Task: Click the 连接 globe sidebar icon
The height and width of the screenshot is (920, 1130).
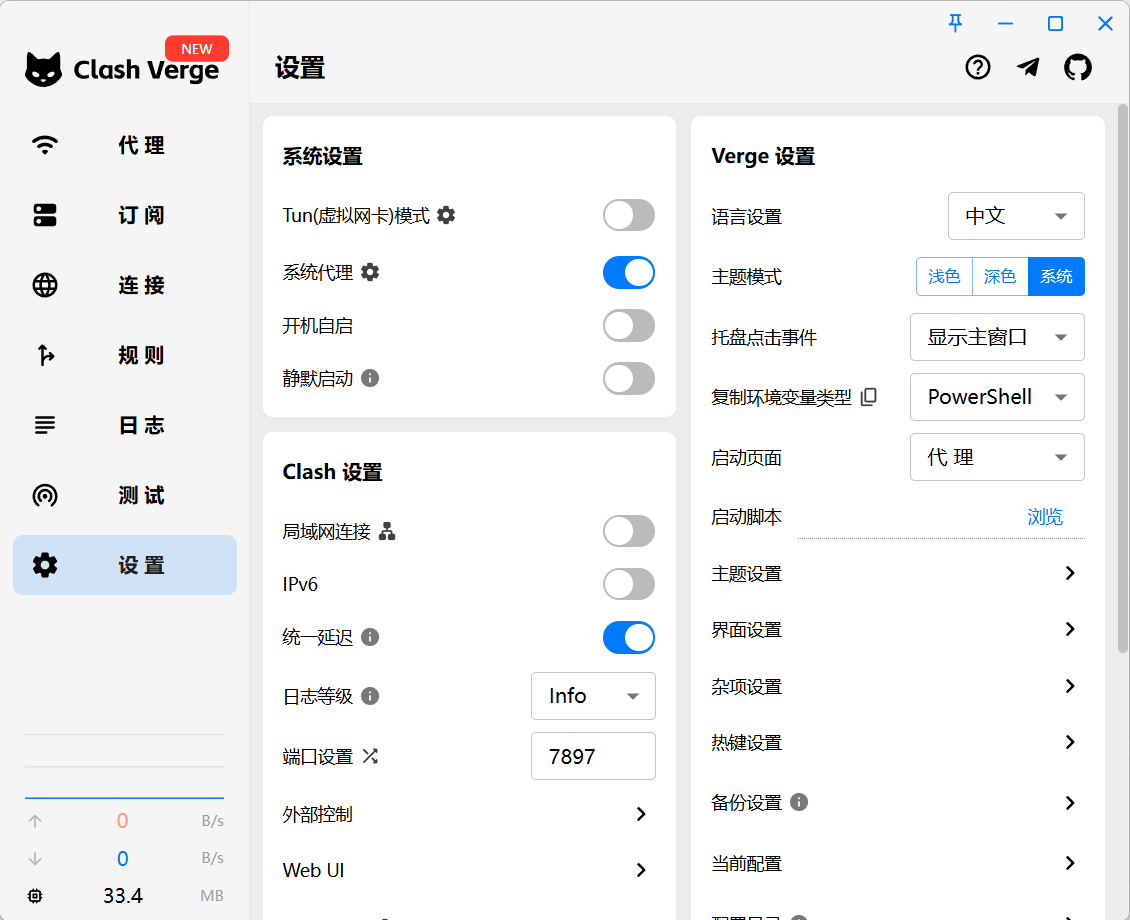Action: 45,285
